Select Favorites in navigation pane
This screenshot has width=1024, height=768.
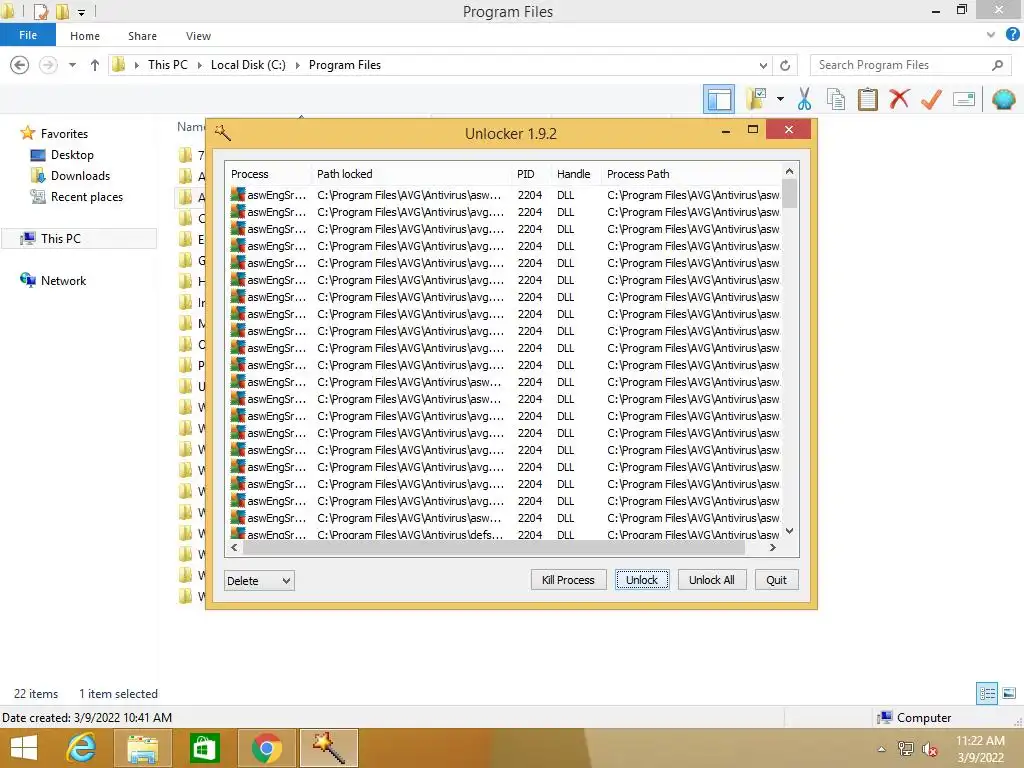pyautogui.click(x=64, y=133)
